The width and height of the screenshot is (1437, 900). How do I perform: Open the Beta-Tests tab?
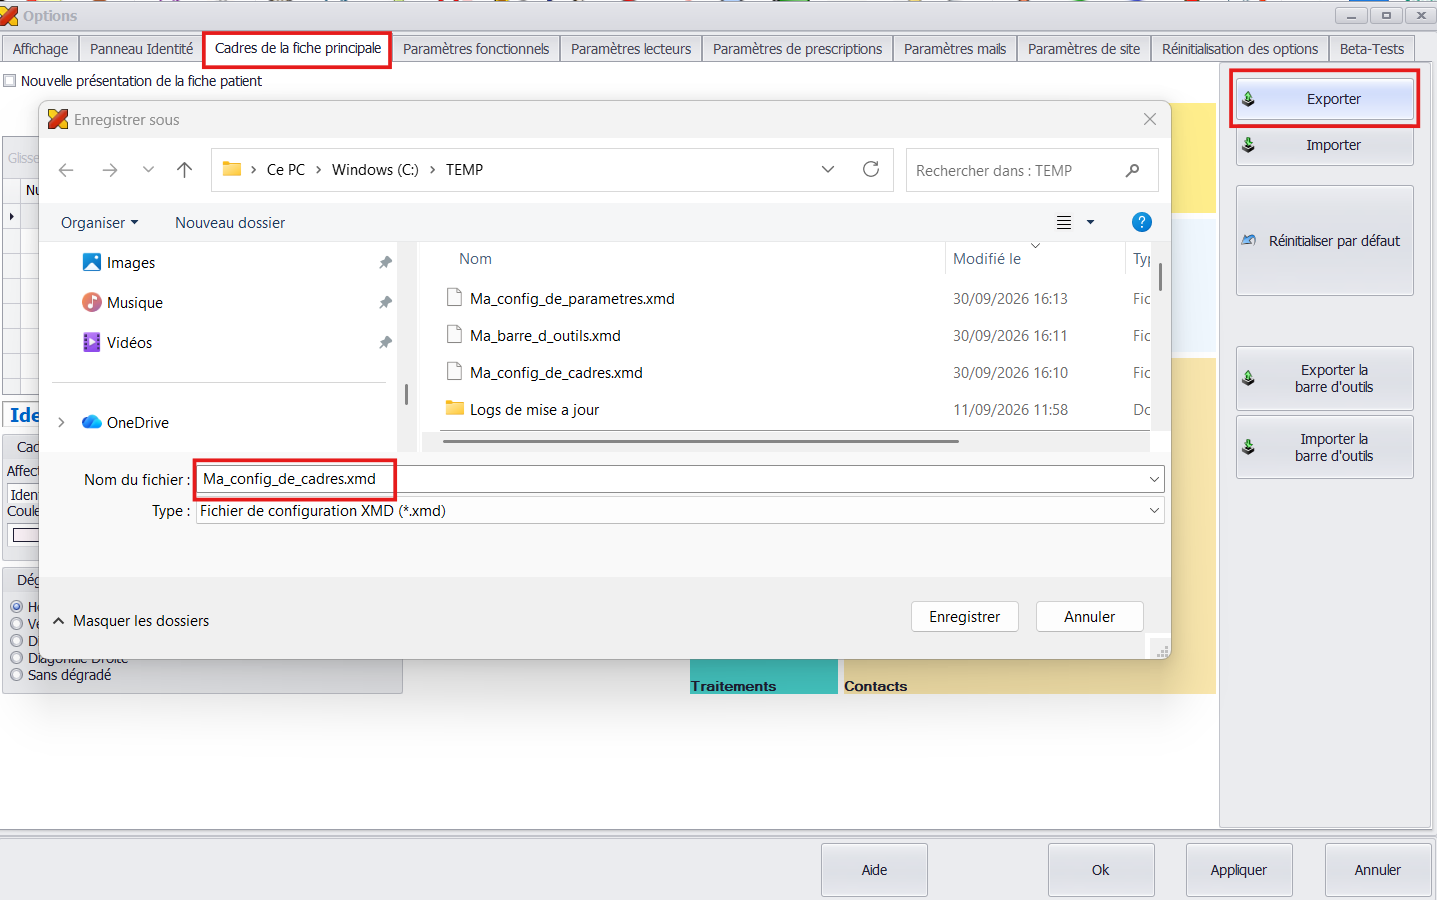tap(1371, 49)
